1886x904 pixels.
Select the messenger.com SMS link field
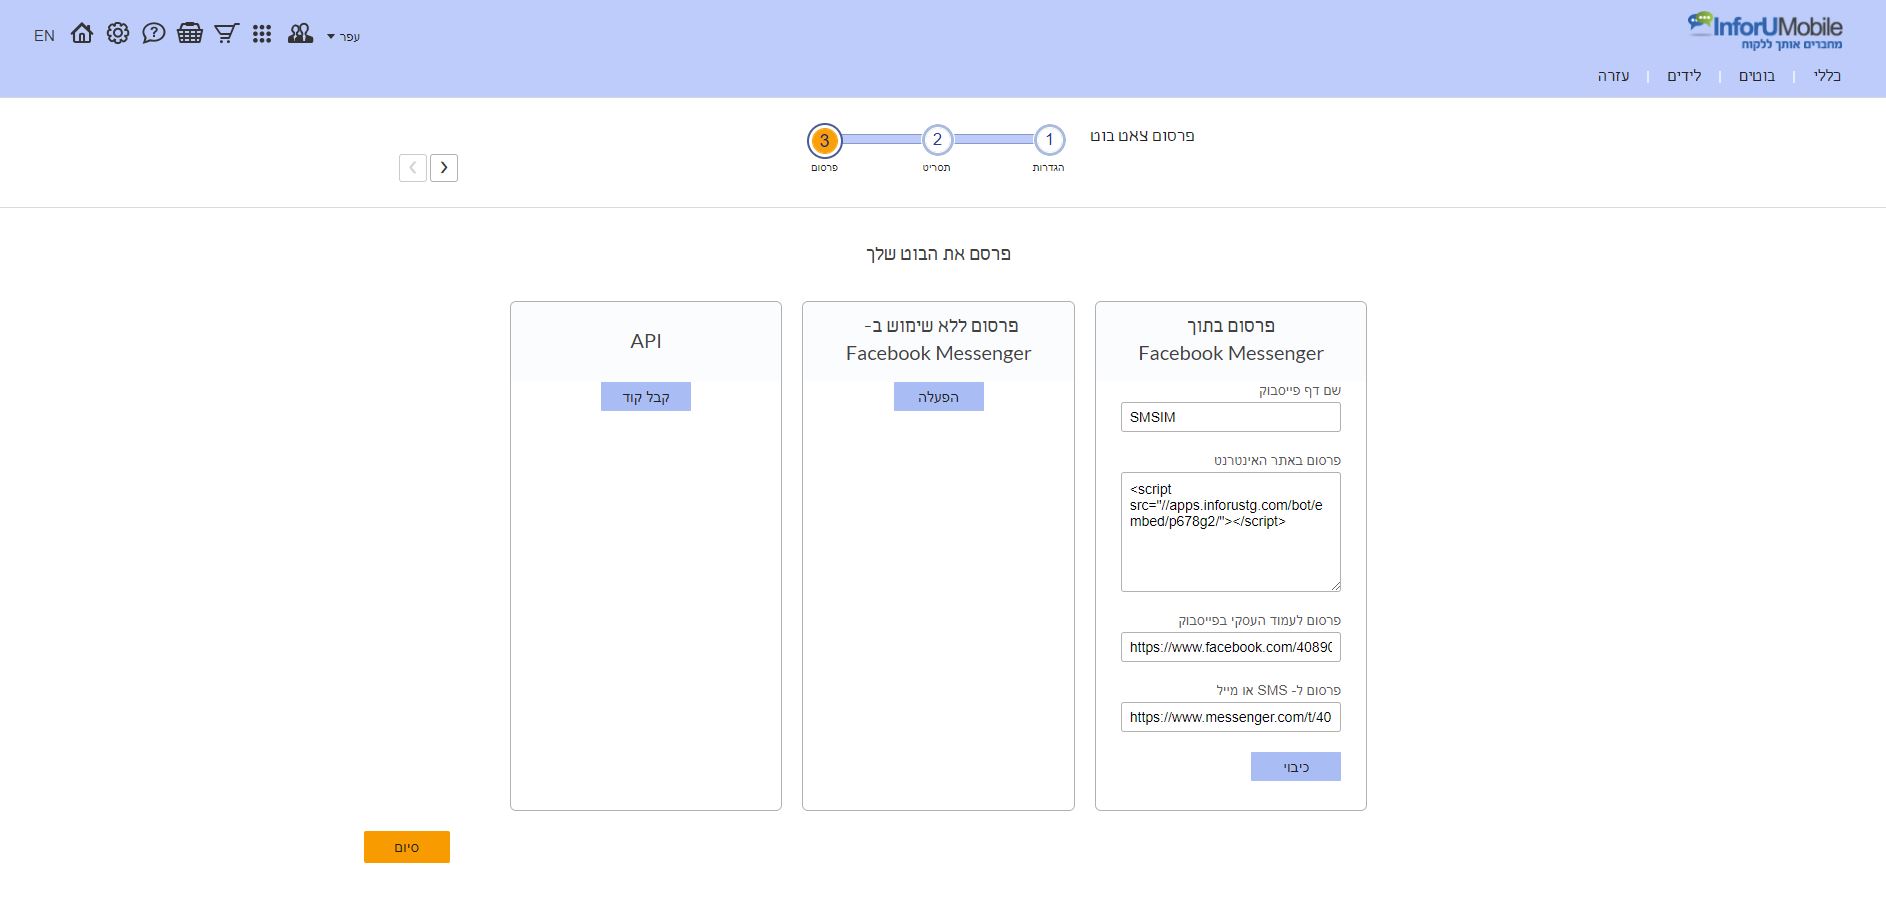[1231, 717]
